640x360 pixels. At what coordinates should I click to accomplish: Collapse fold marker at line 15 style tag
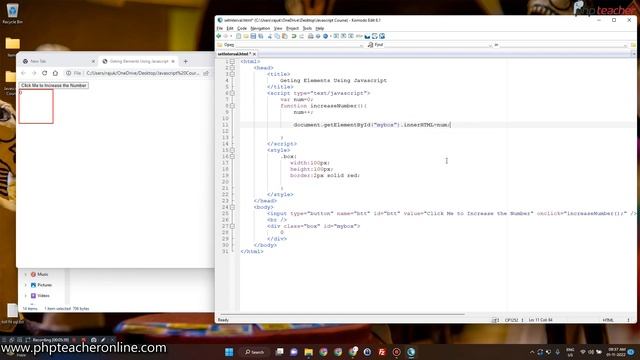point(232,150)
